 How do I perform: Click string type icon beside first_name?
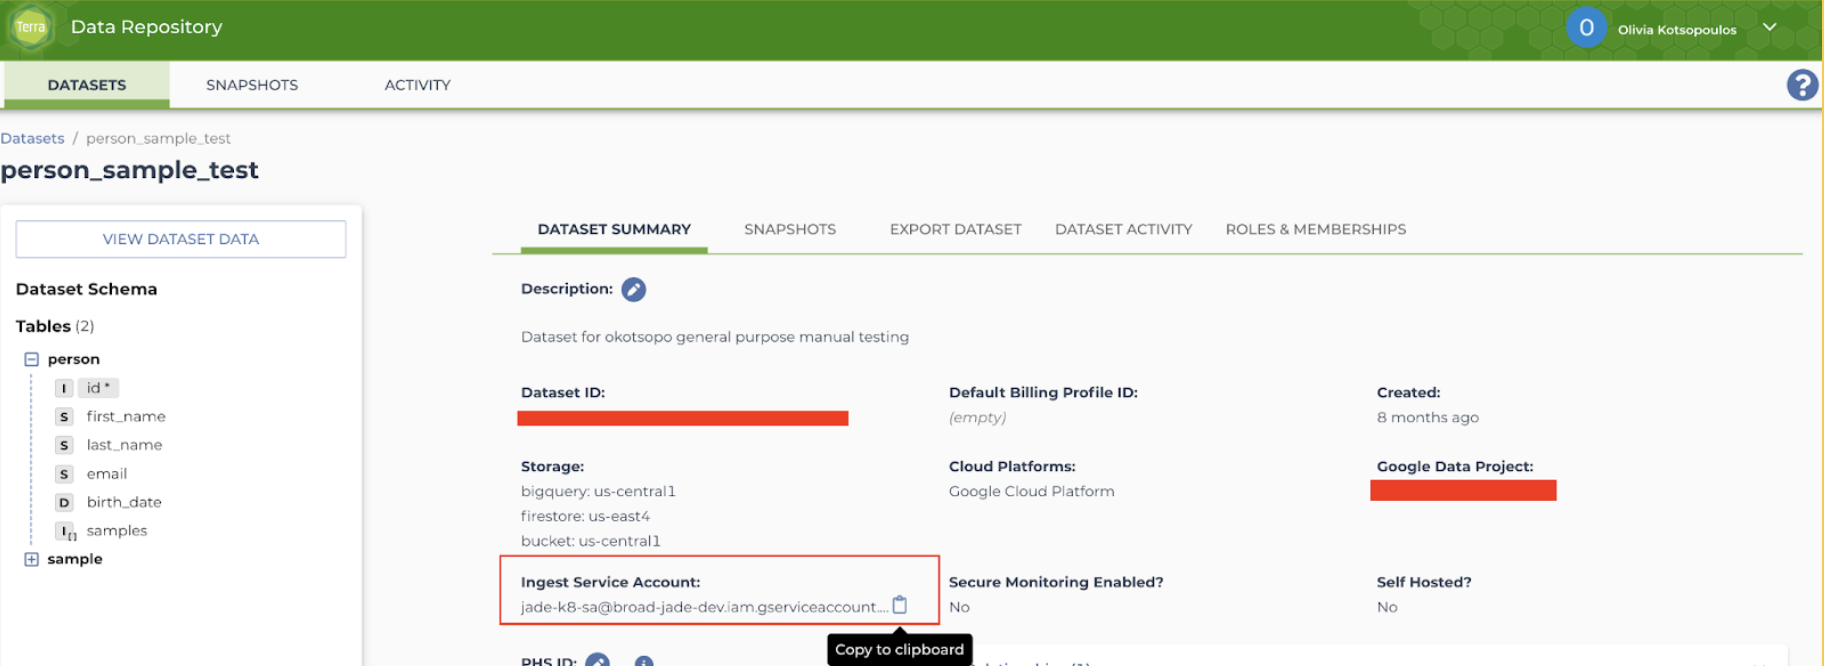pyautogui.click(x=64, y=416)
